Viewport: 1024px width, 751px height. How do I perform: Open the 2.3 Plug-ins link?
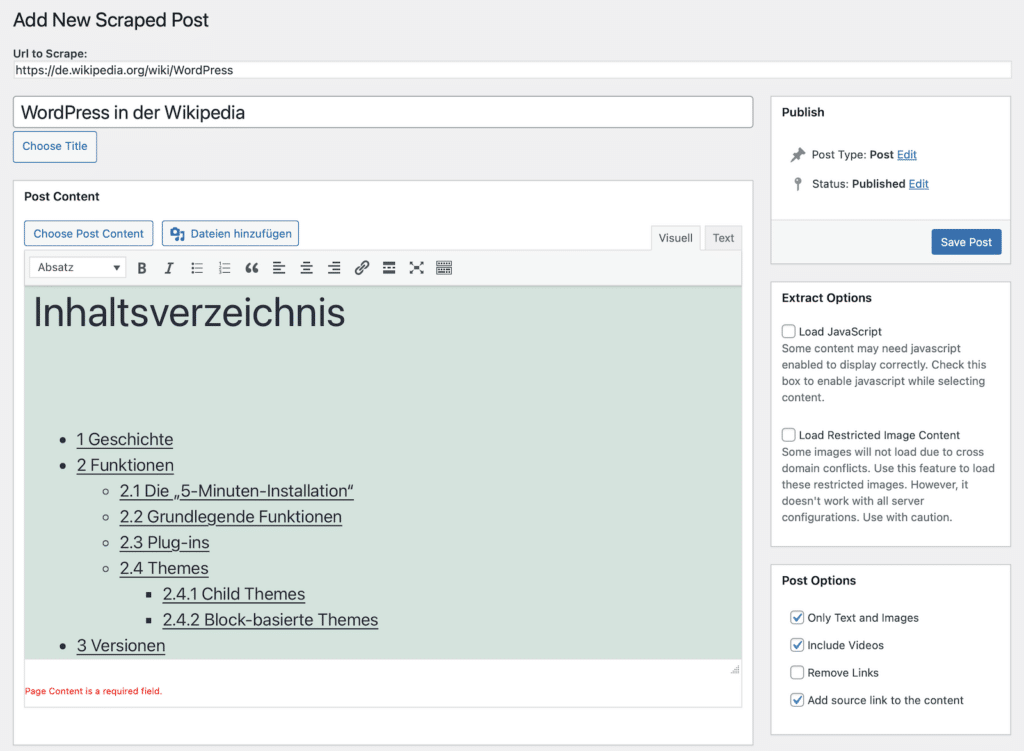coord(165,543)
